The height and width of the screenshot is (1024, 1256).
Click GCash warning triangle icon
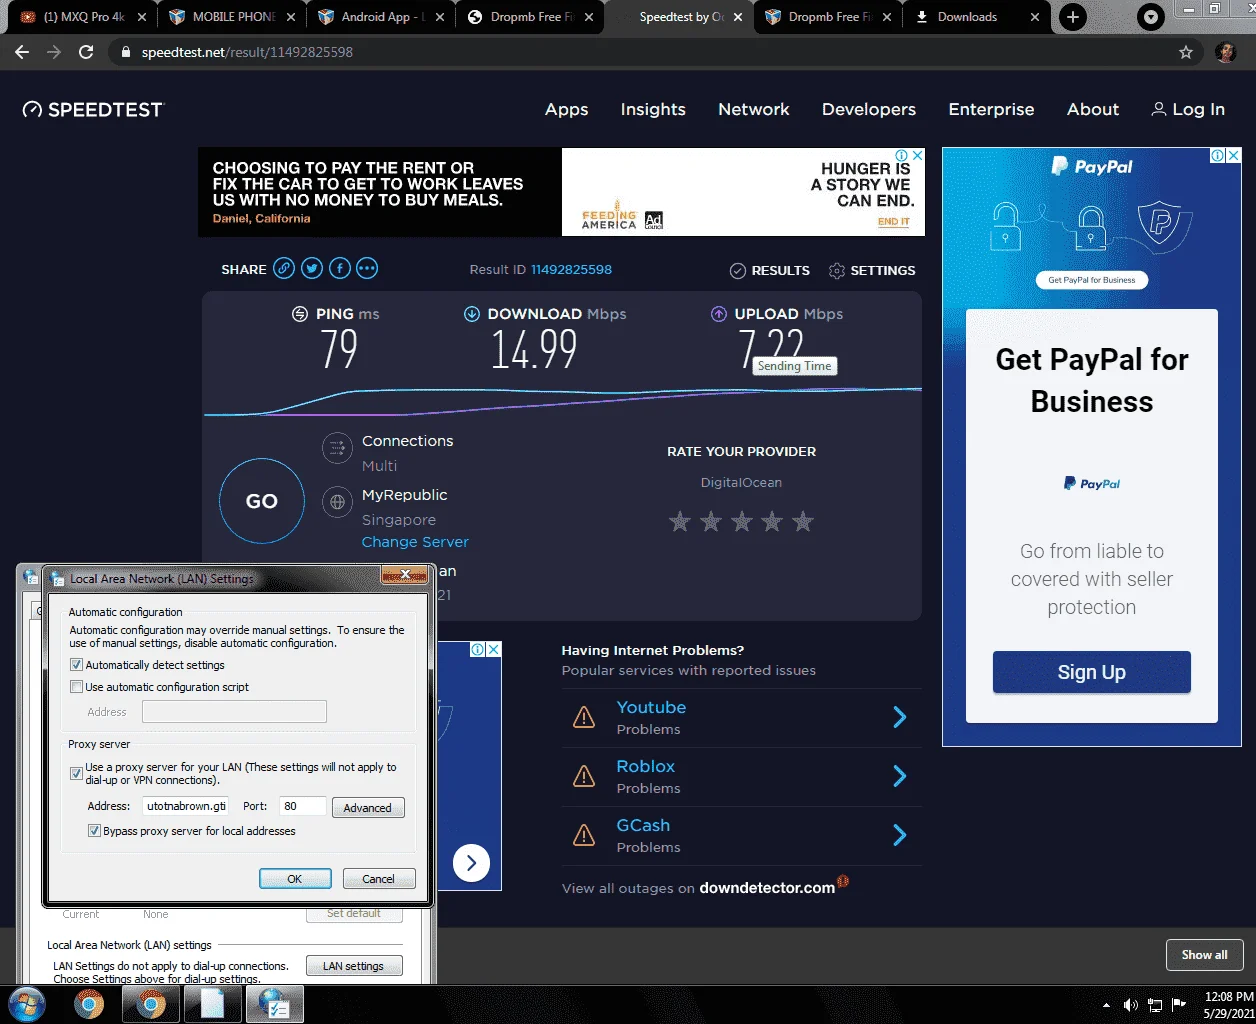(584, 835)
